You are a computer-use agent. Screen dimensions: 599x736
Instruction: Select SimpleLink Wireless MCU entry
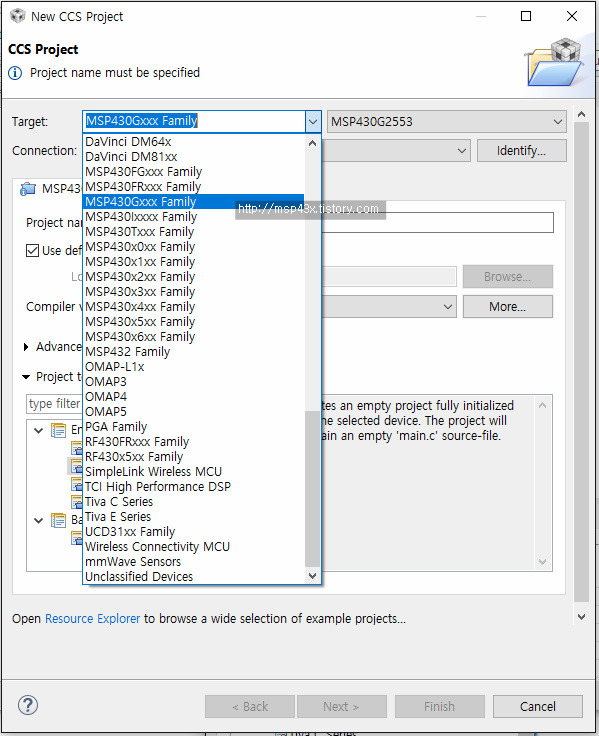[x=193, y=472]
